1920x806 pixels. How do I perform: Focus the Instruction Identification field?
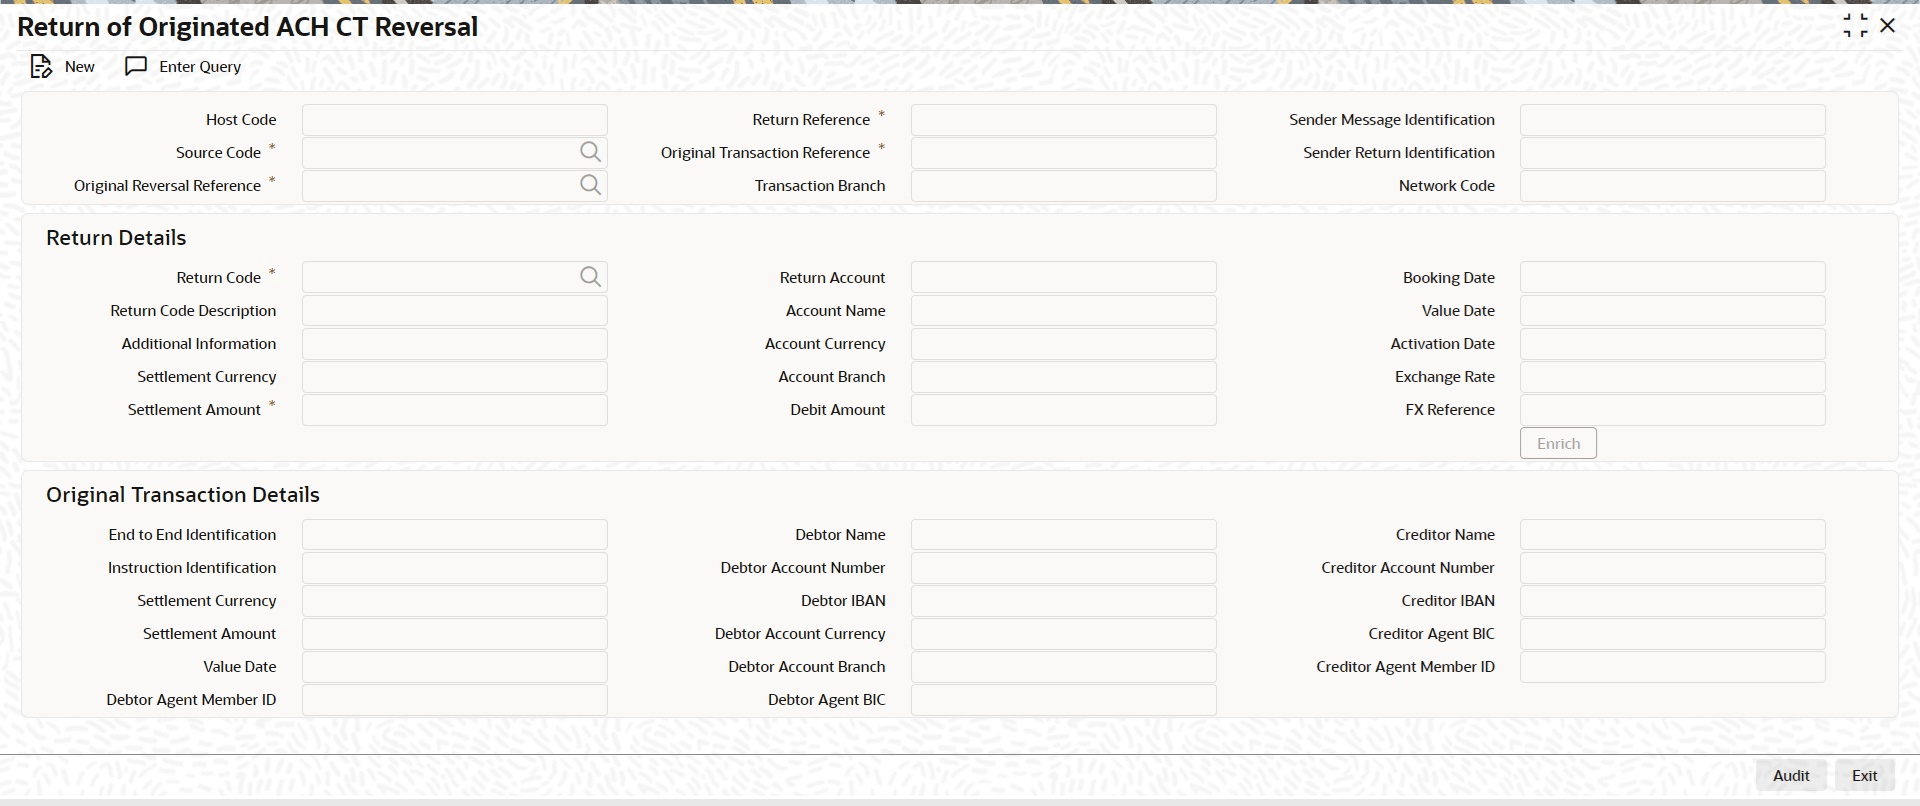[455, 568]
